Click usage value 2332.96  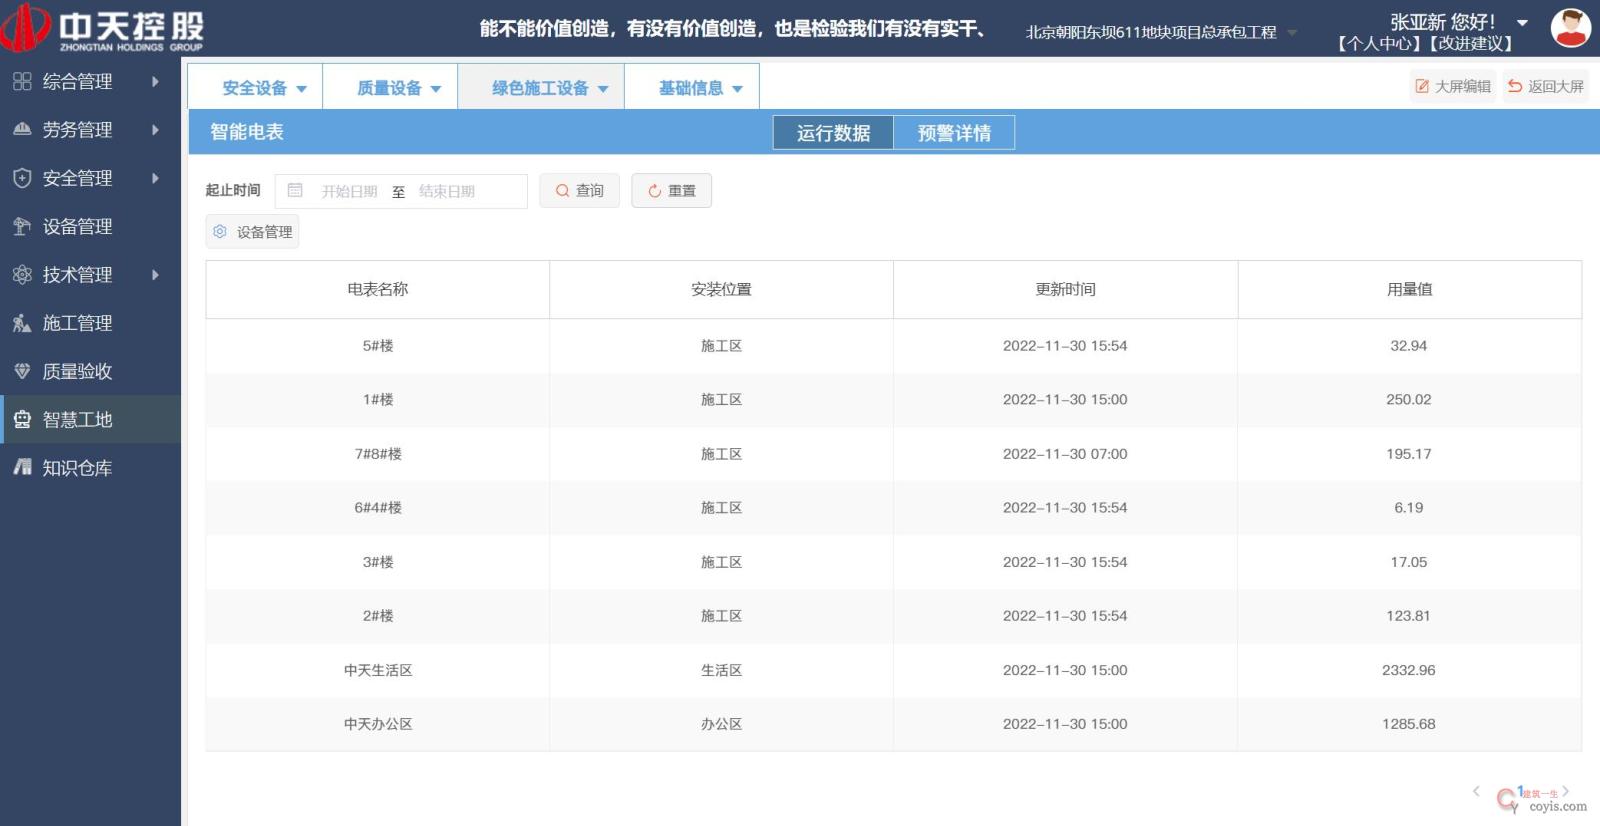(1408, 670)
